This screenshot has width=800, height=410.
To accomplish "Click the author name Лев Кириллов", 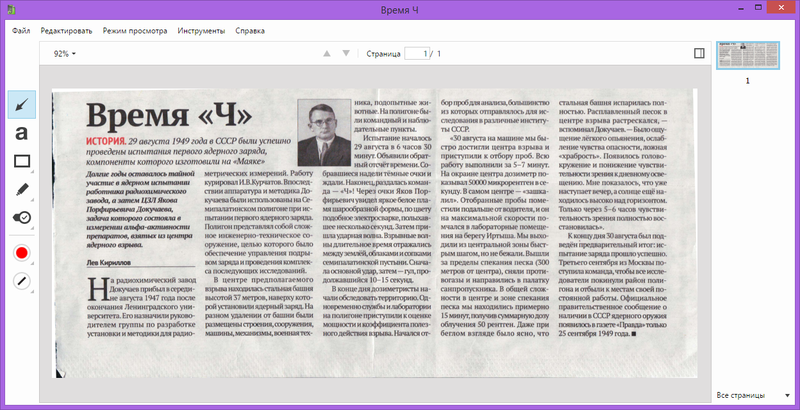I will pos(108,263).
